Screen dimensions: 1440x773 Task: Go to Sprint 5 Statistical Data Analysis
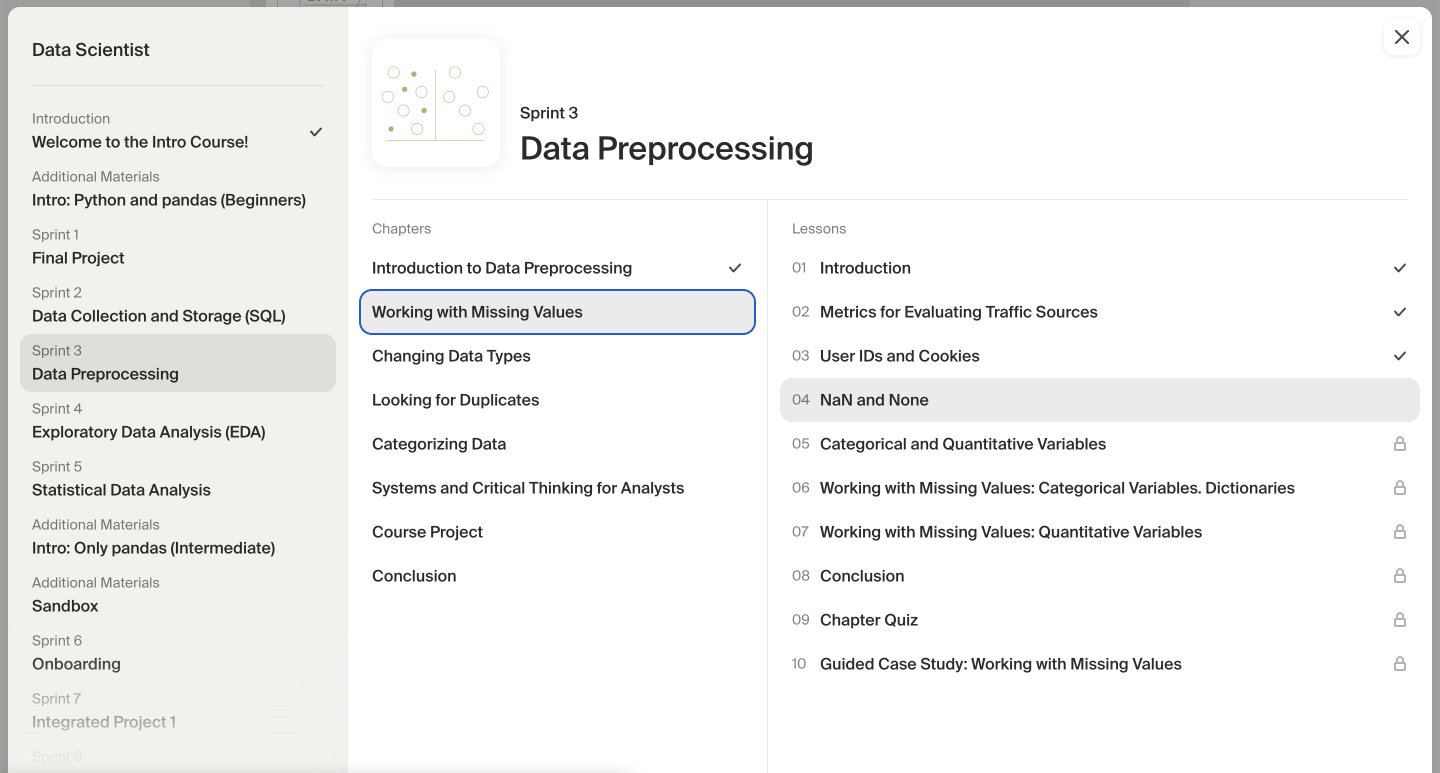(121, 480)
